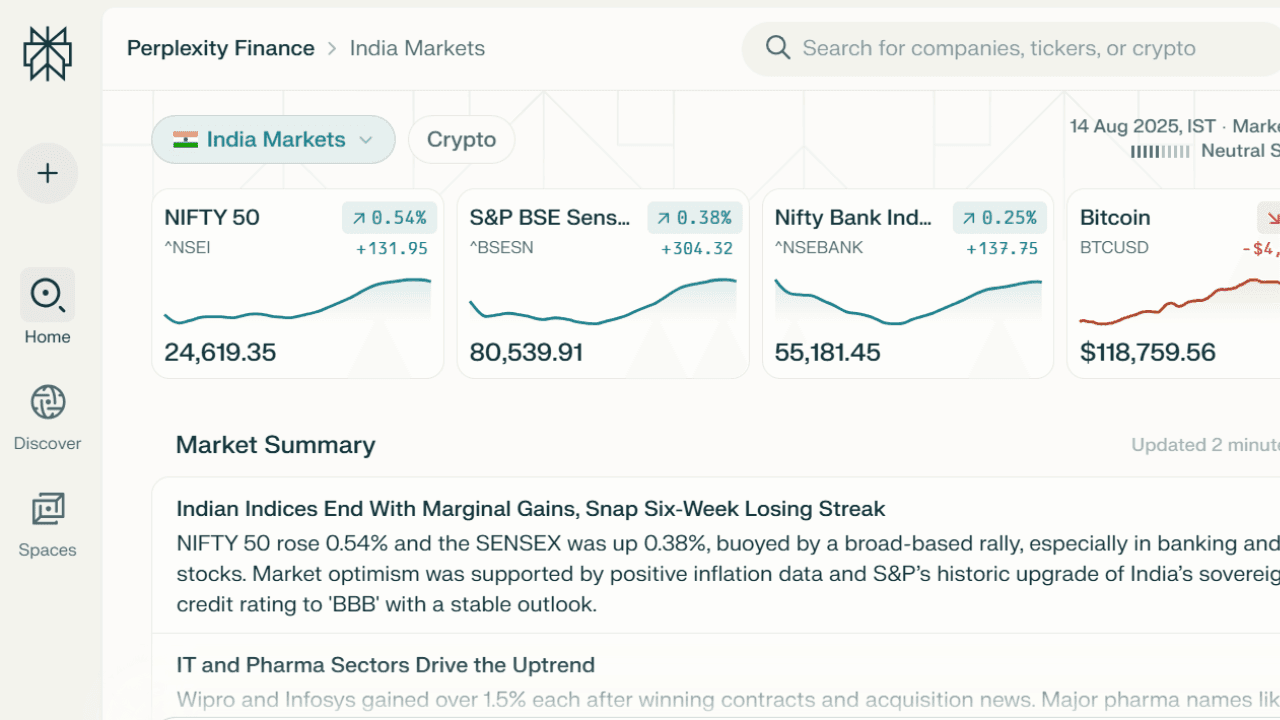Click the 0.38% change badge on S&P BSE Sensex

click(x=695, y=217)
